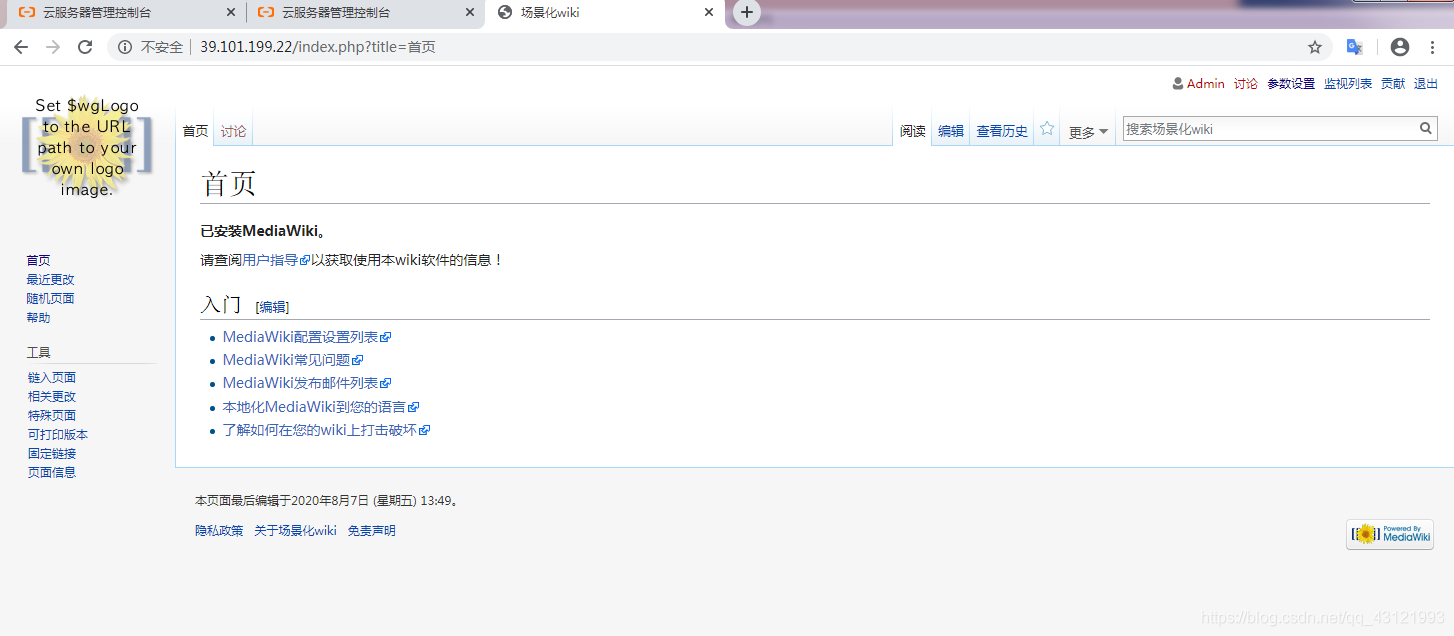Select the 场景化wiki browser tab
The width and height of the screenshot is (1454, 636).
[605, 13]
